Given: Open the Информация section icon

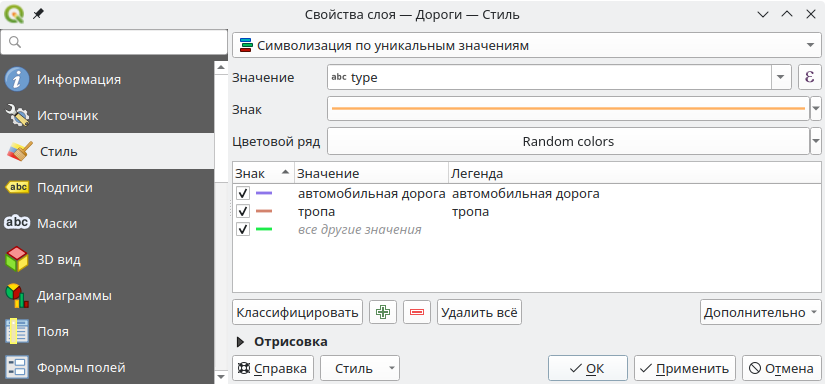Looking at the screenshot, I should [x=16, y=79].
